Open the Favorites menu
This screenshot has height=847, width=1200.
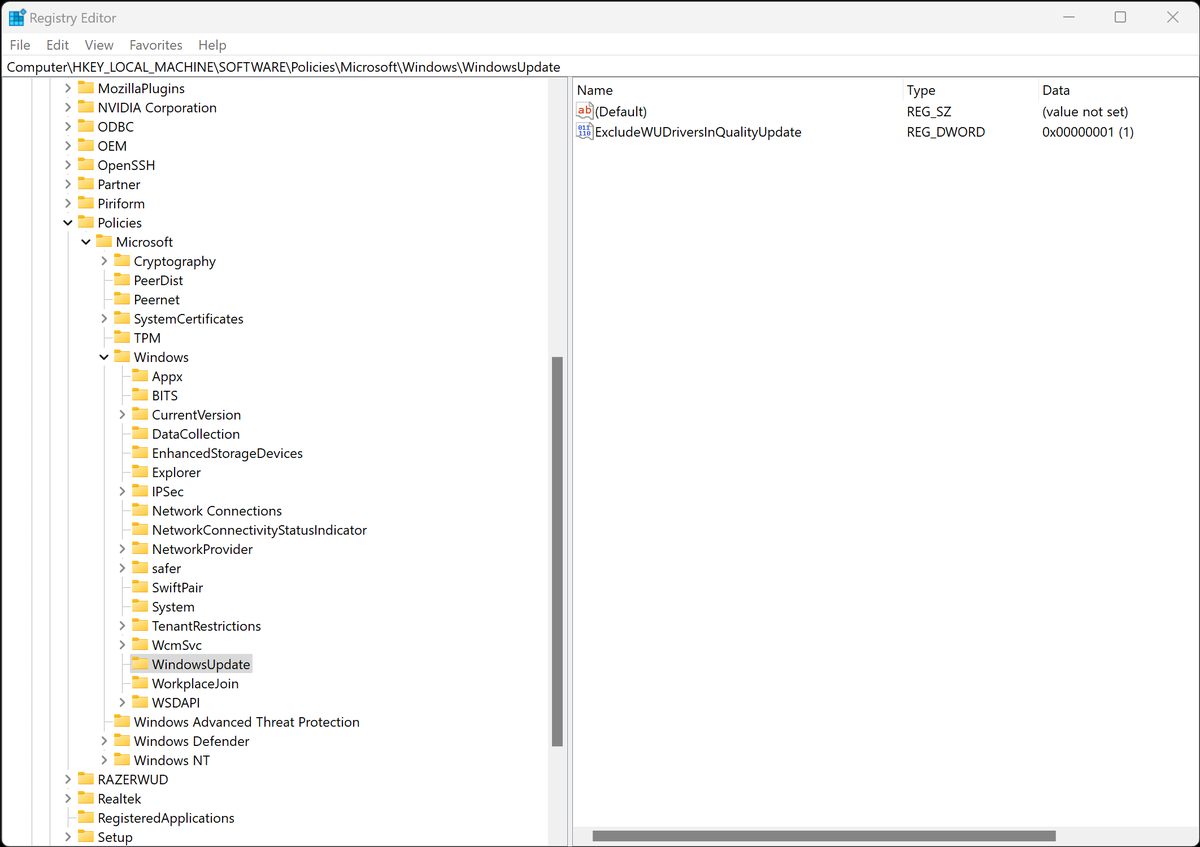click(x=156, y=45)
